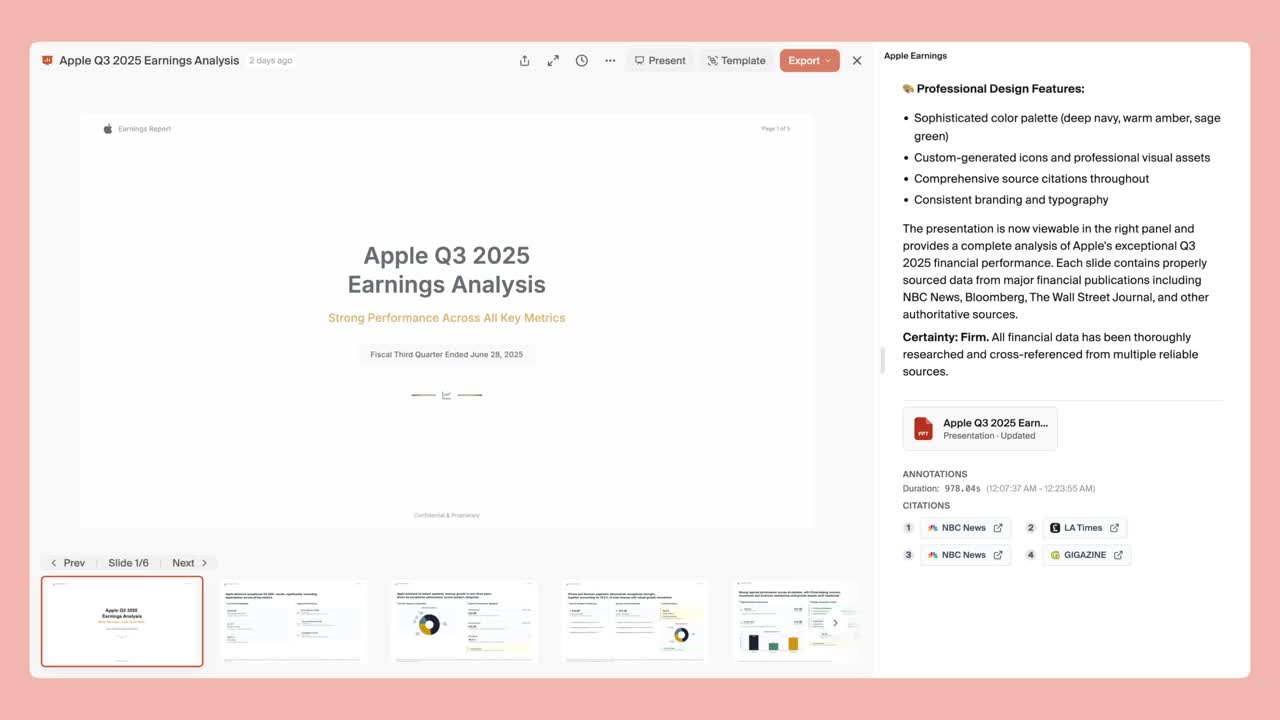Click the 'Page 1 of 5' slide label

pyautogui.click(x=776, y=129)
